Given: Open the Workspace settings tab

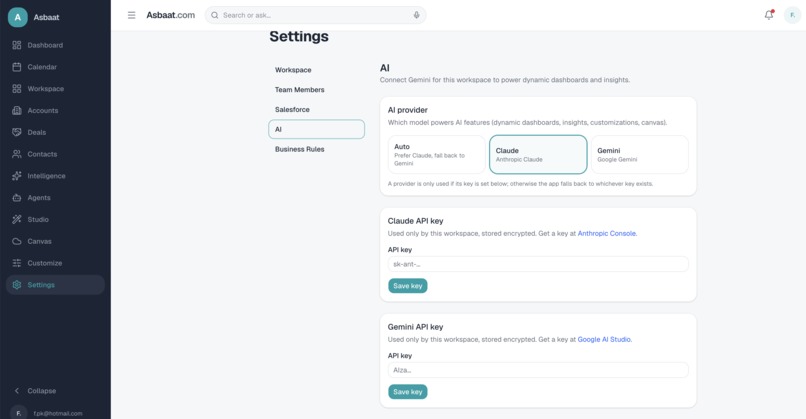Looking at the screenshot, I should pyautogui.click(x=316, y=70).
